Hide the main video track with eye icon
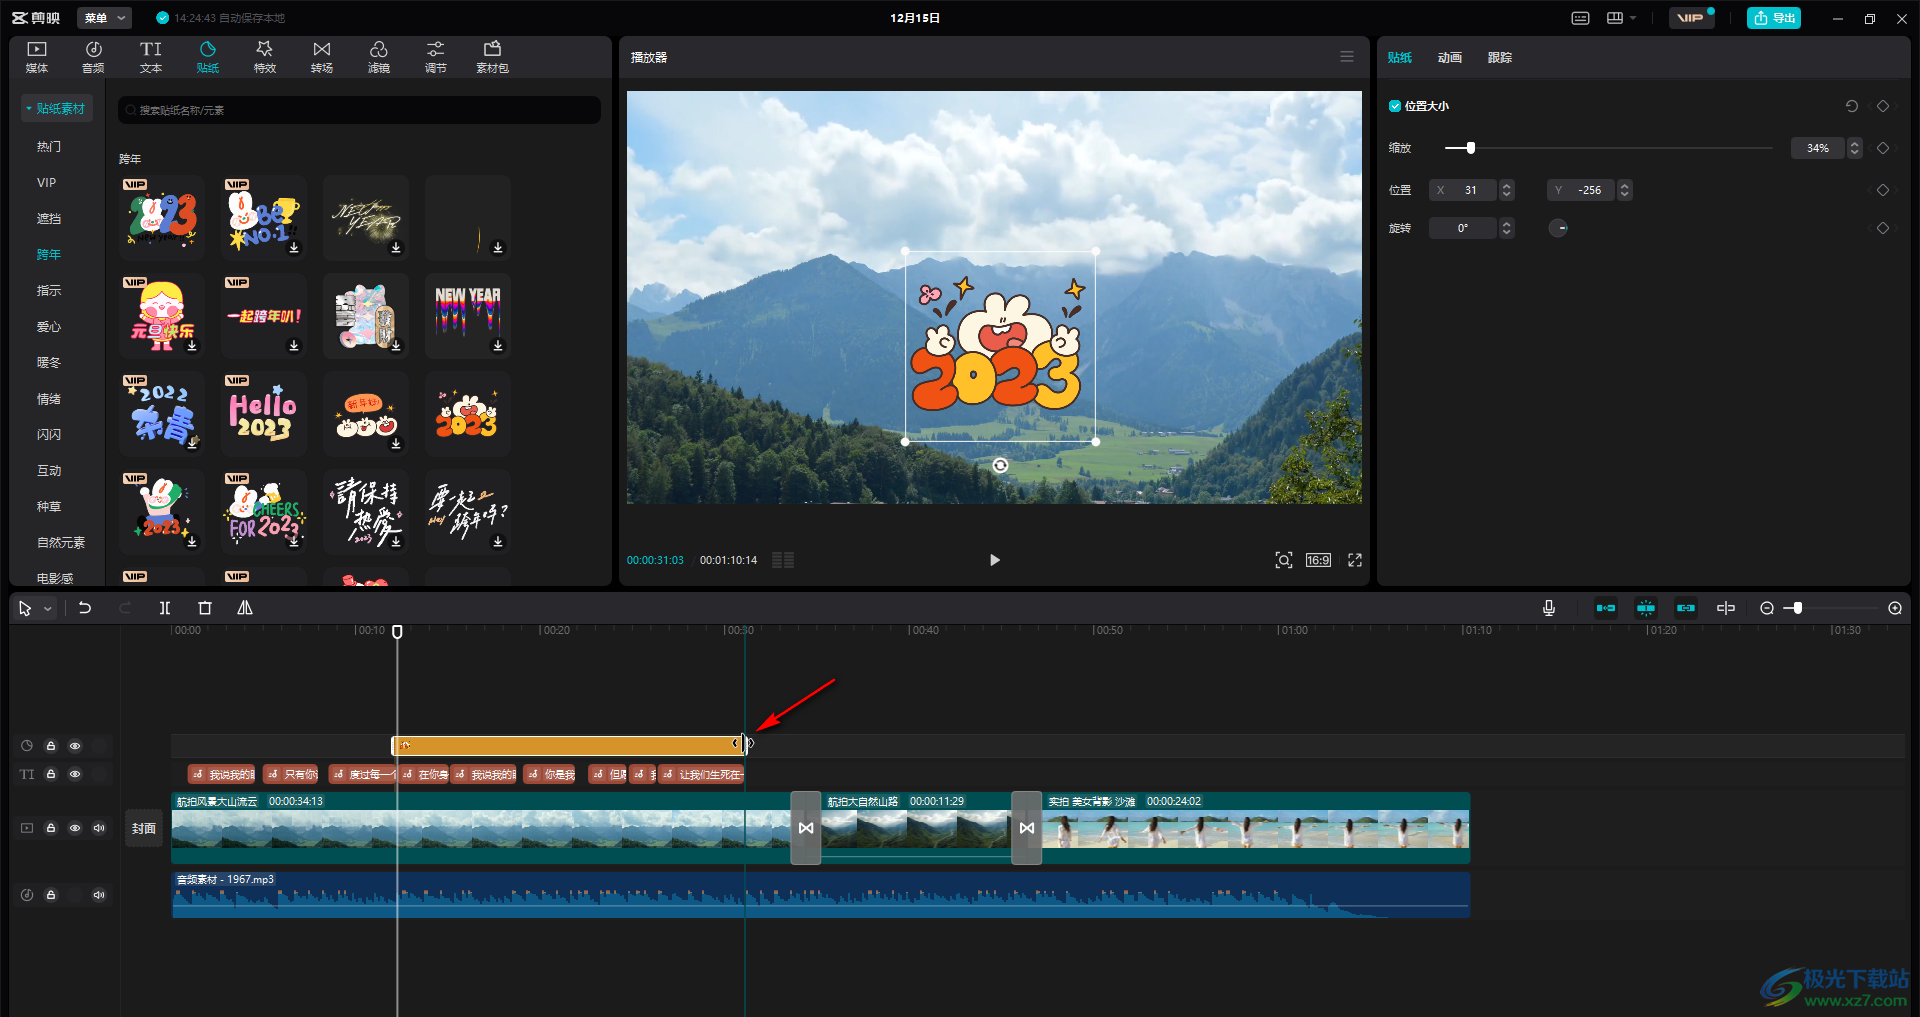The image size is (1920, 1017). coord(75,828)
